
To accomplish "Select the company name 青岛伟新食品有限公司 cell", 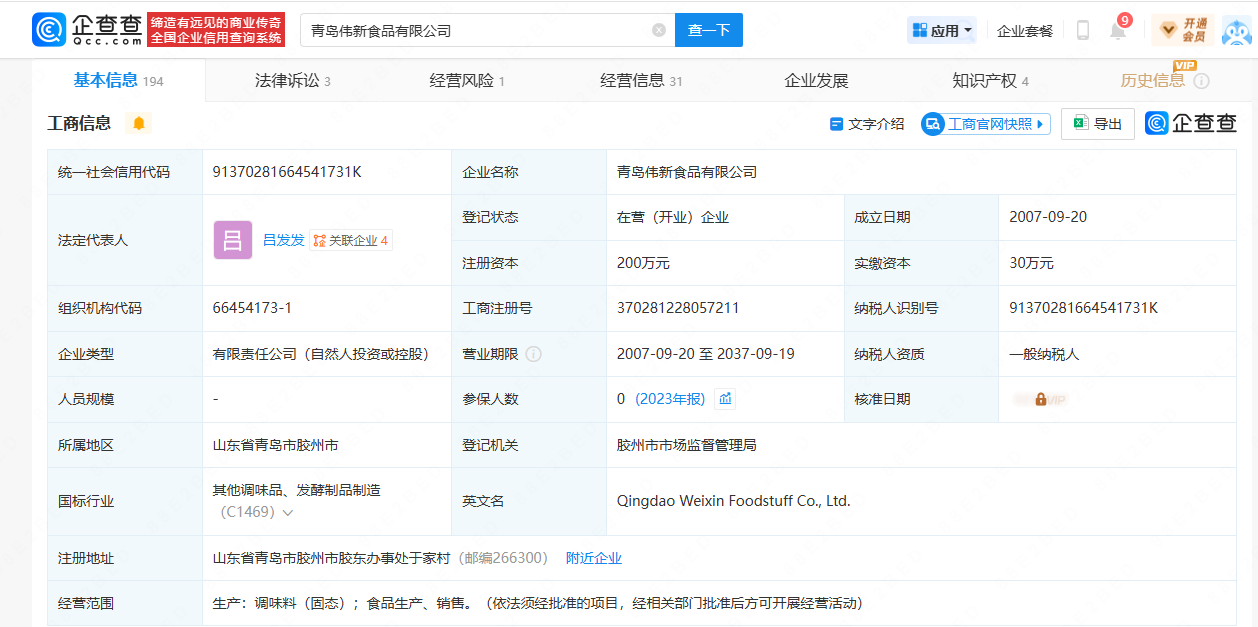I will click(687, 172).
